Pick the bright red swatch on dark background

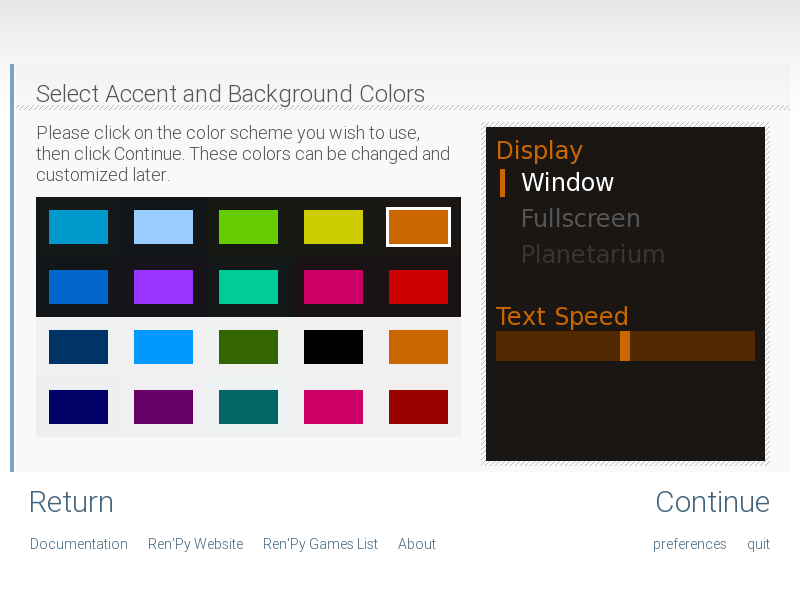click(418, 287)
